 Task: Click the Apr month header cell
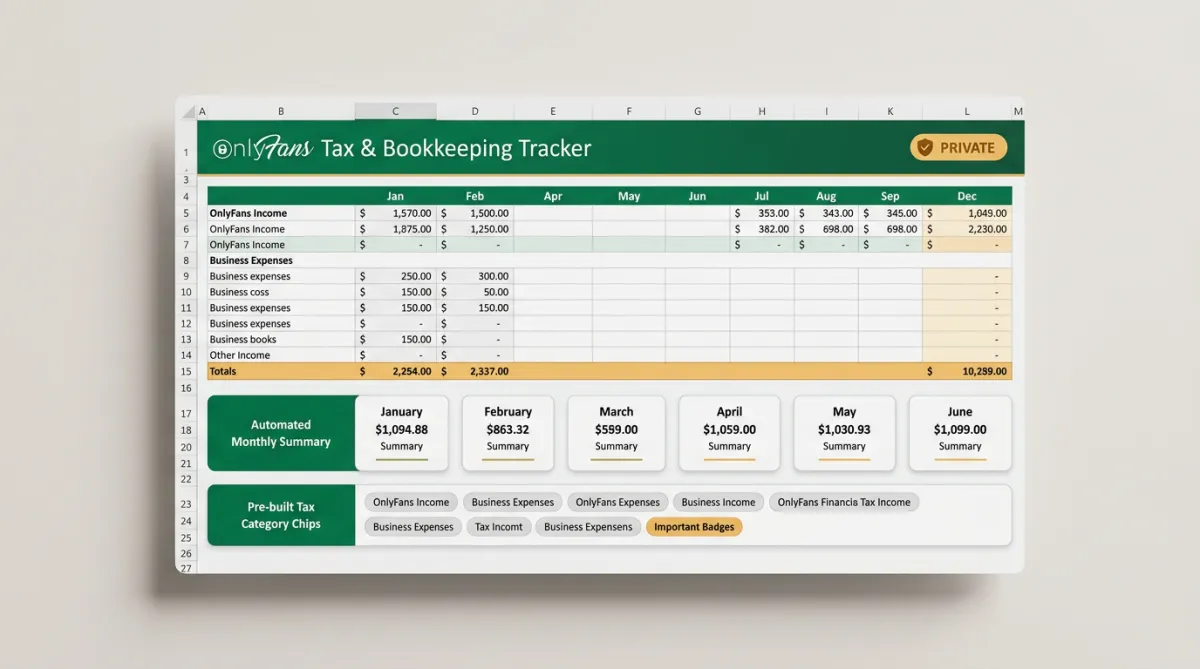552,196
